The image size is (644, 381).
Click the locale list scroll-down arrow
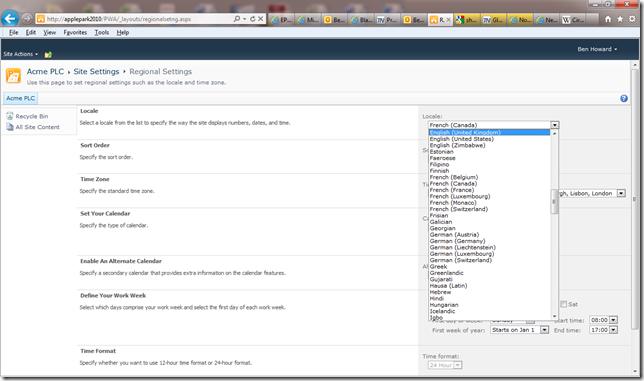pyautogui.click(x=554, y=316)
